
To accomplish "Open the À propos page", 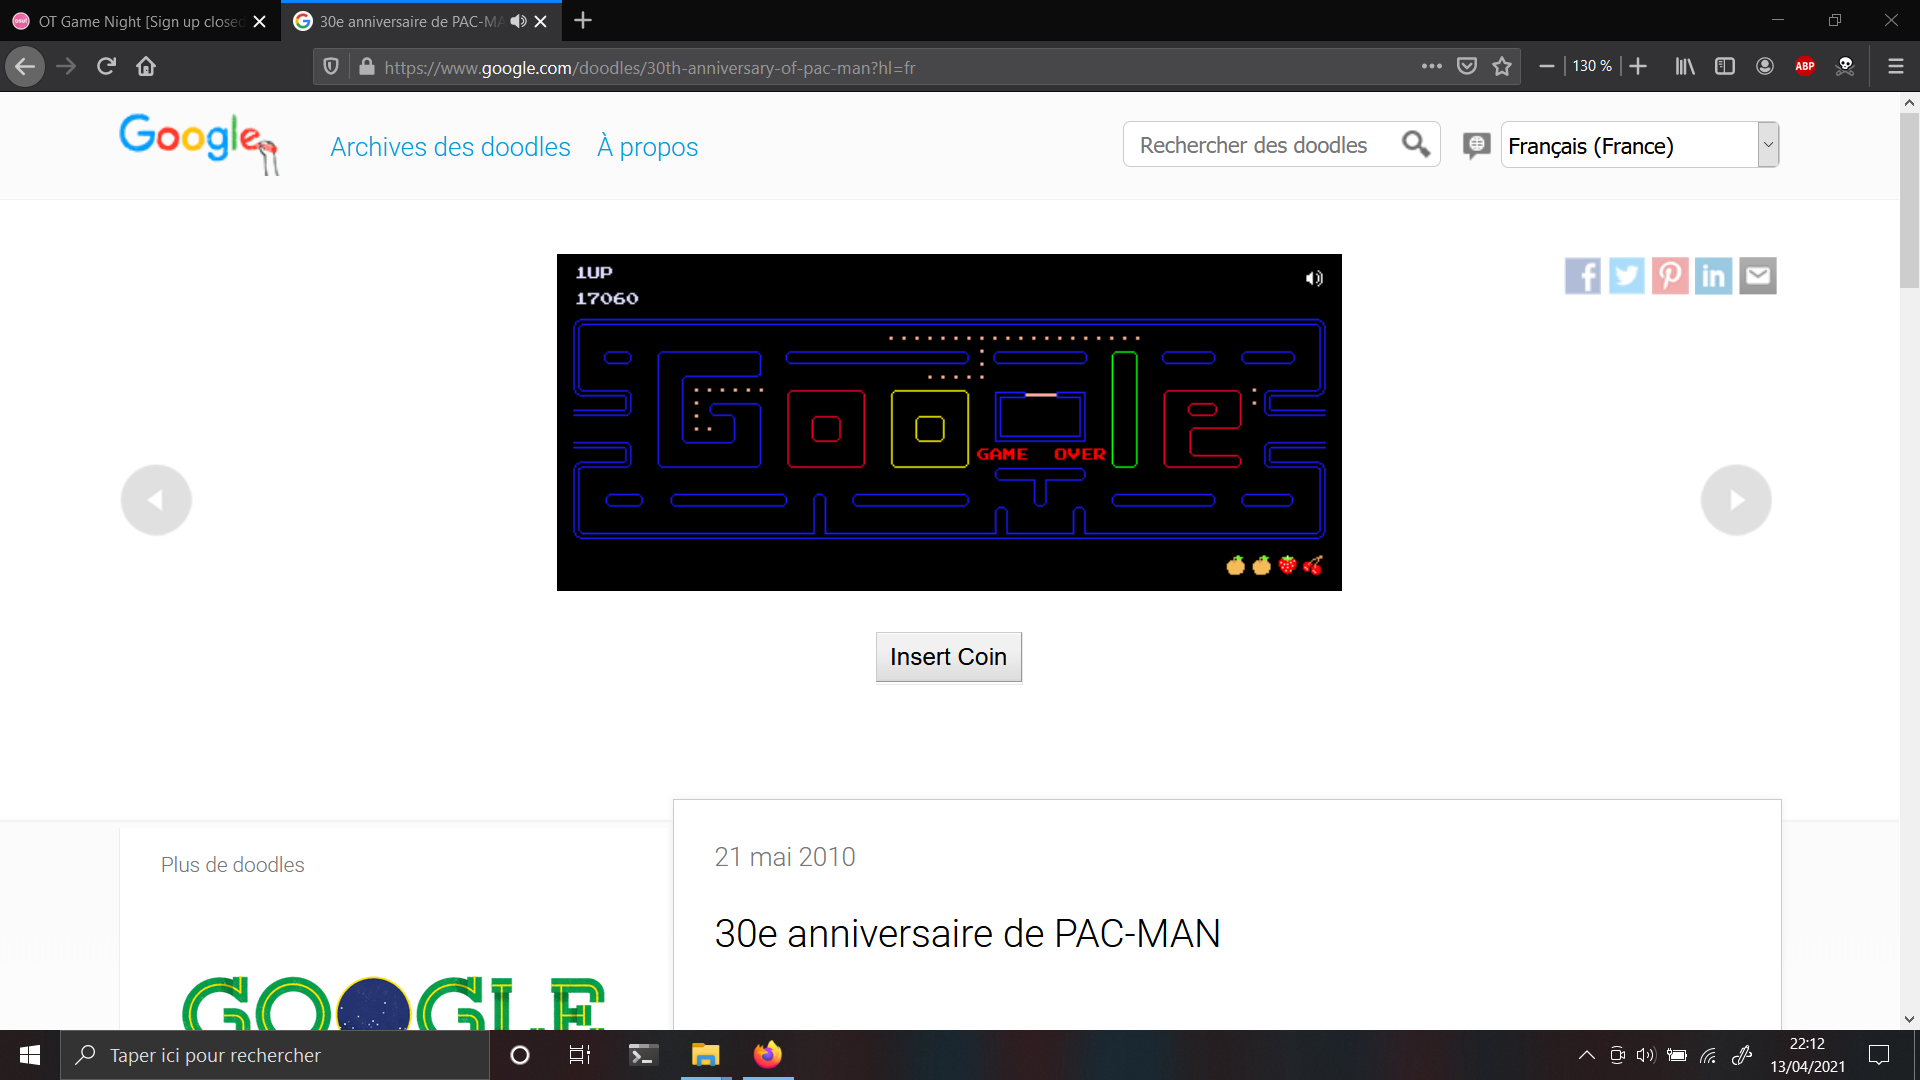I will click(x=647, y=147).
